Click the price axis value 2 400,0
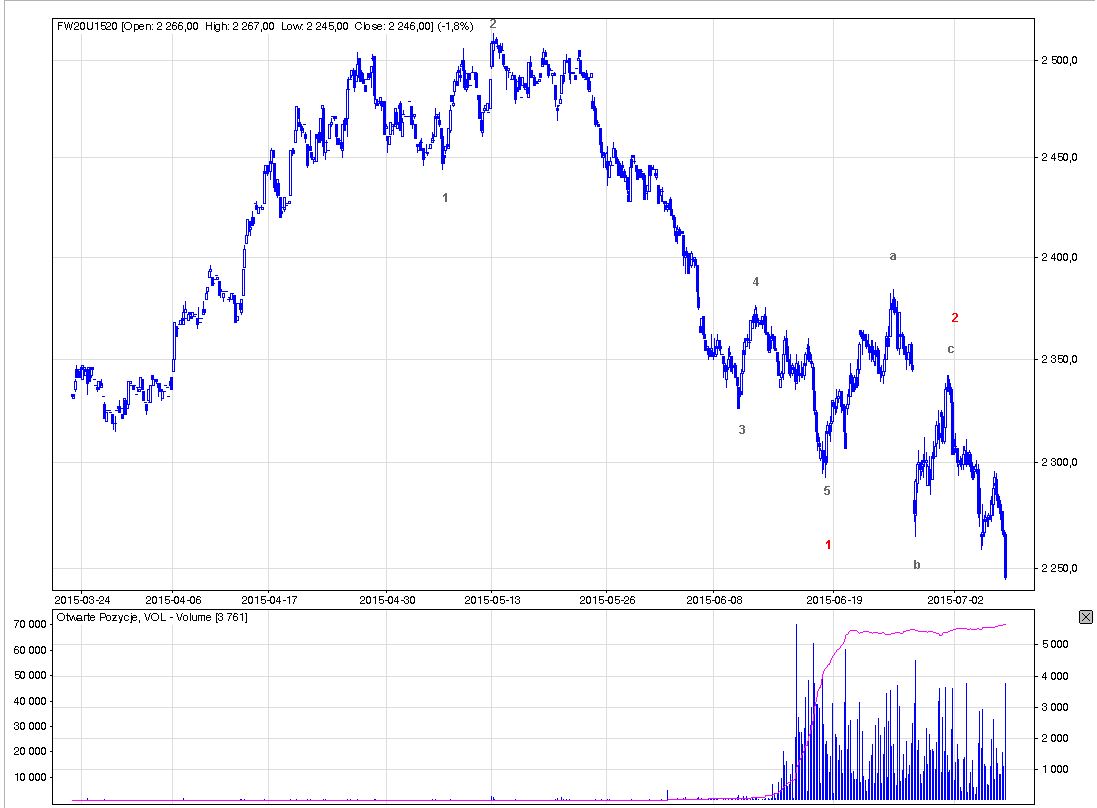The width and height of the screenshot is (1097, 808). (x=1059, y=257)
